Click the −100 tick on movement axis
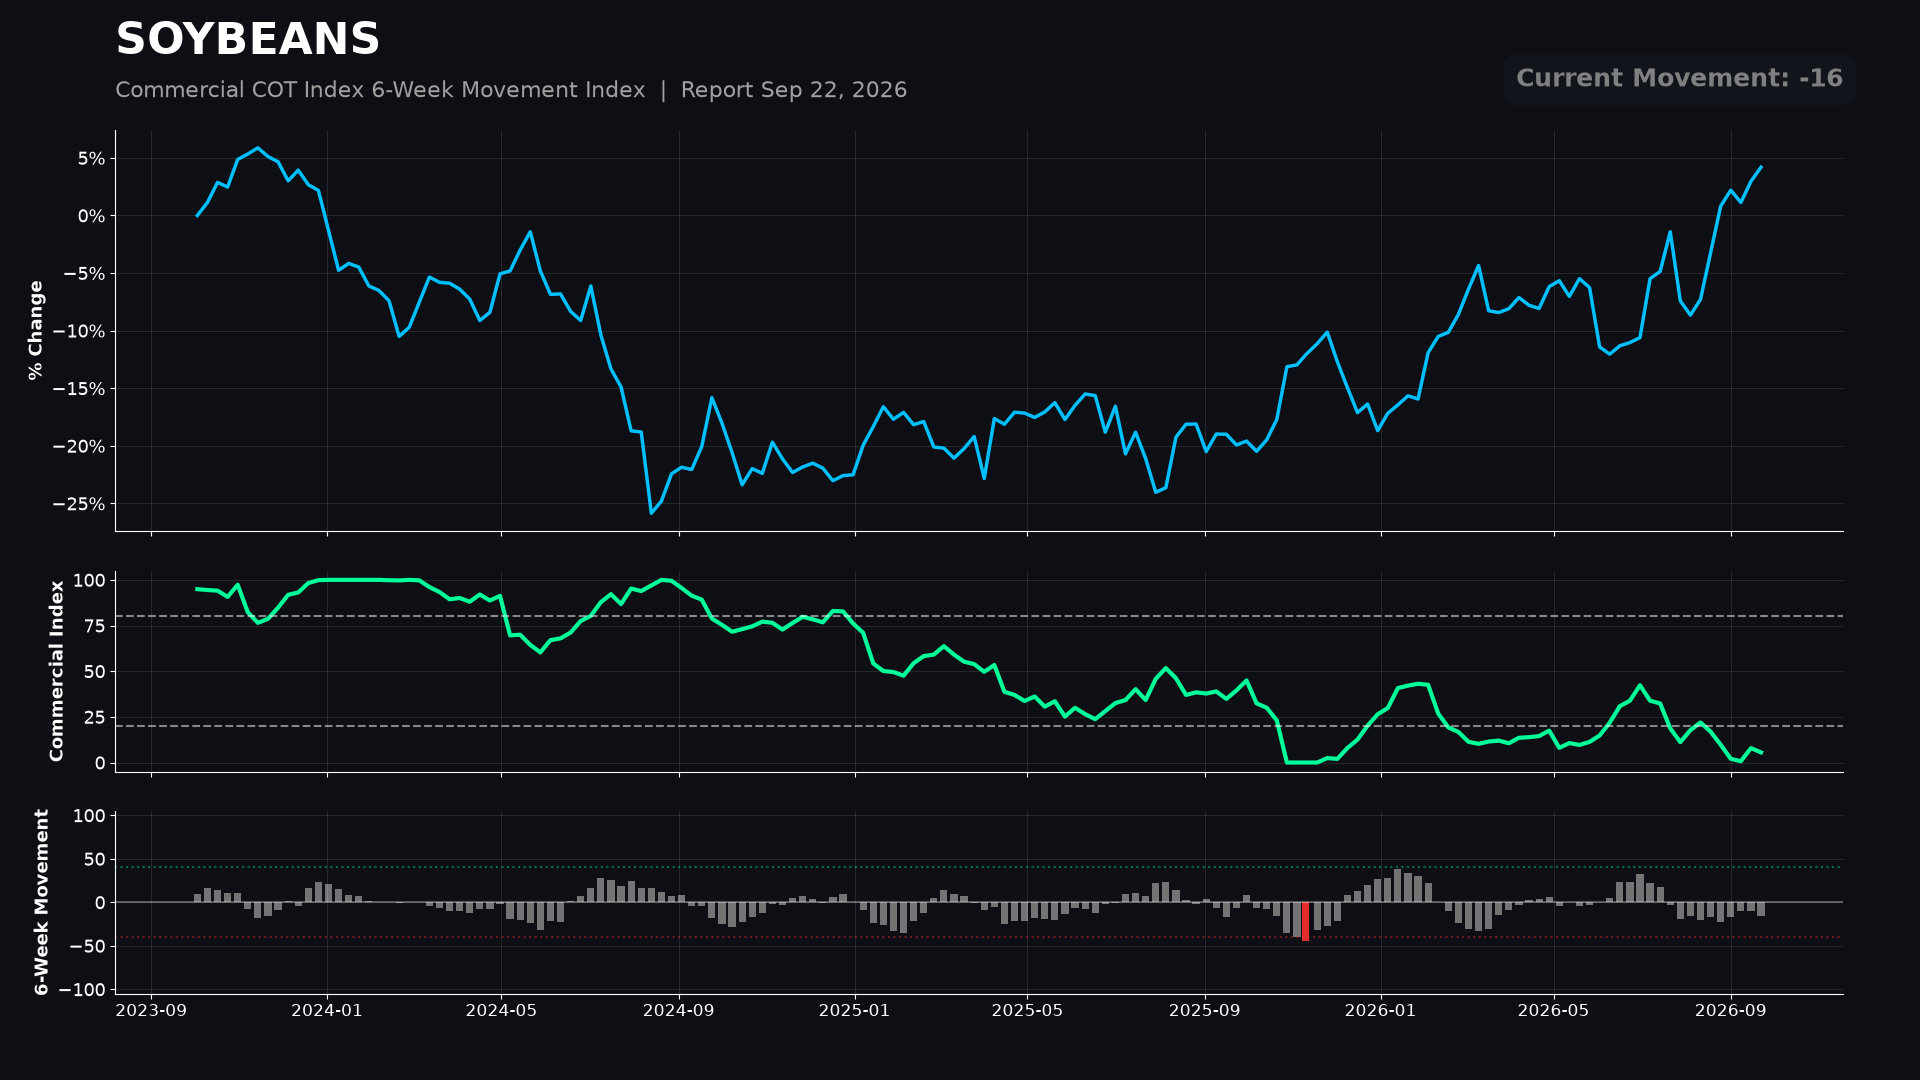Screen dimensions: 1920x1080 pyautogui.click(x=81, y=990)
